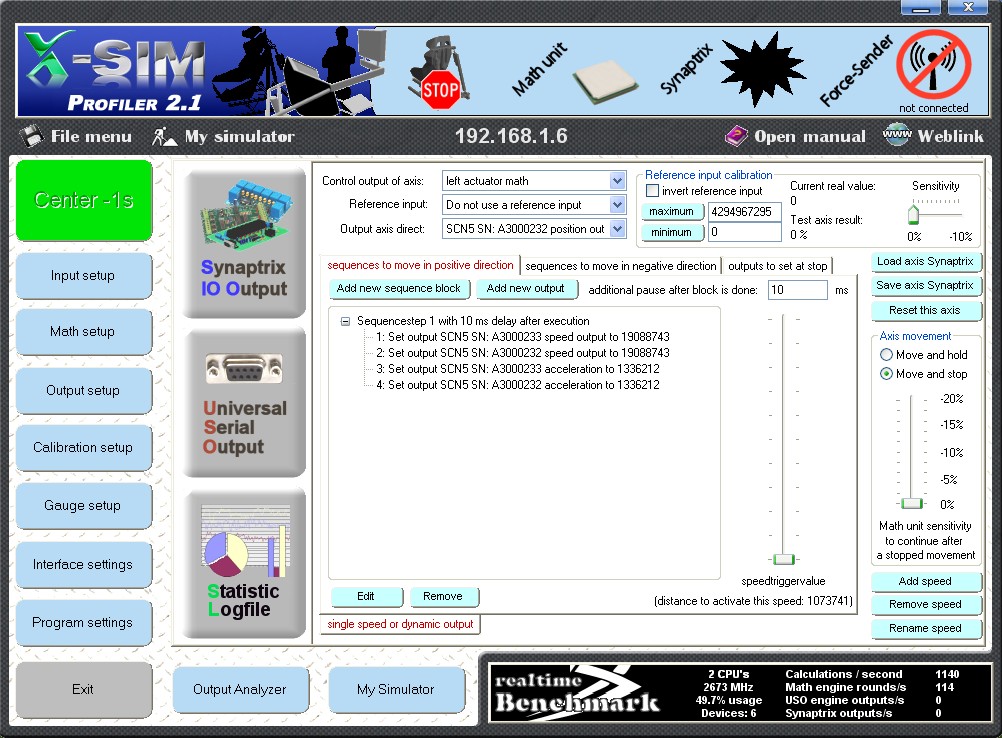Go to Input setup
The width and height of the screenshot is (1002, 738).
[x=83, y=275]
